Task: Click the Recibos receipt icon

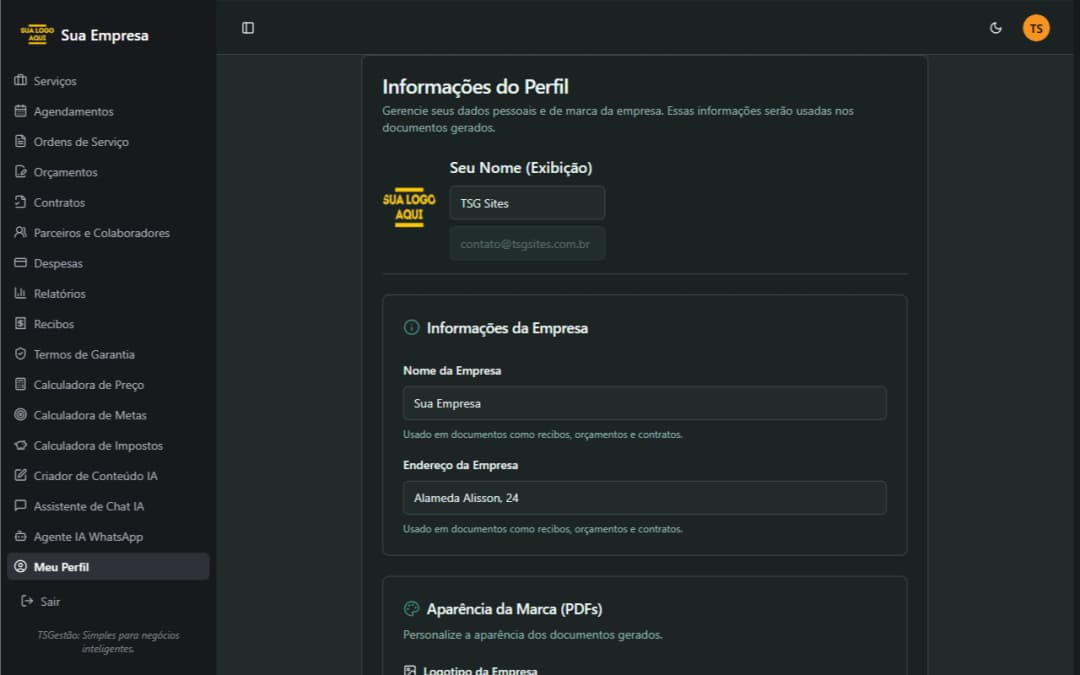Action: (20, 324)
